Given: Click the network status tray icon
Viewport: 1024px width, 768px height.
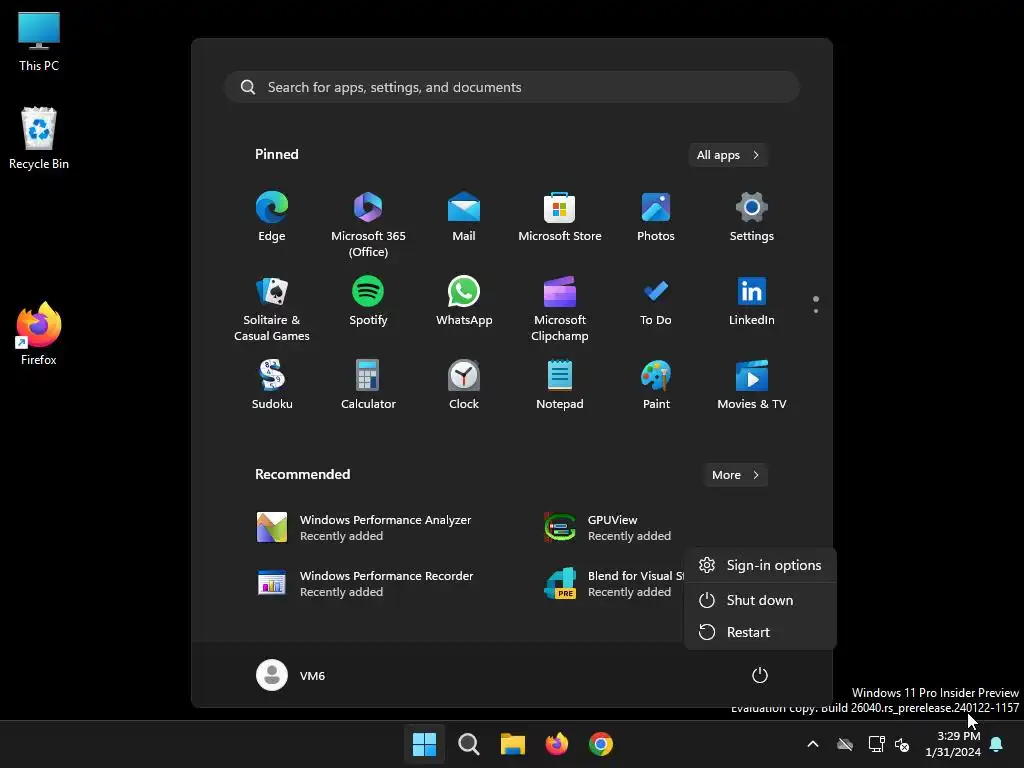Looking at the screenshot, I should coord(876,744).
